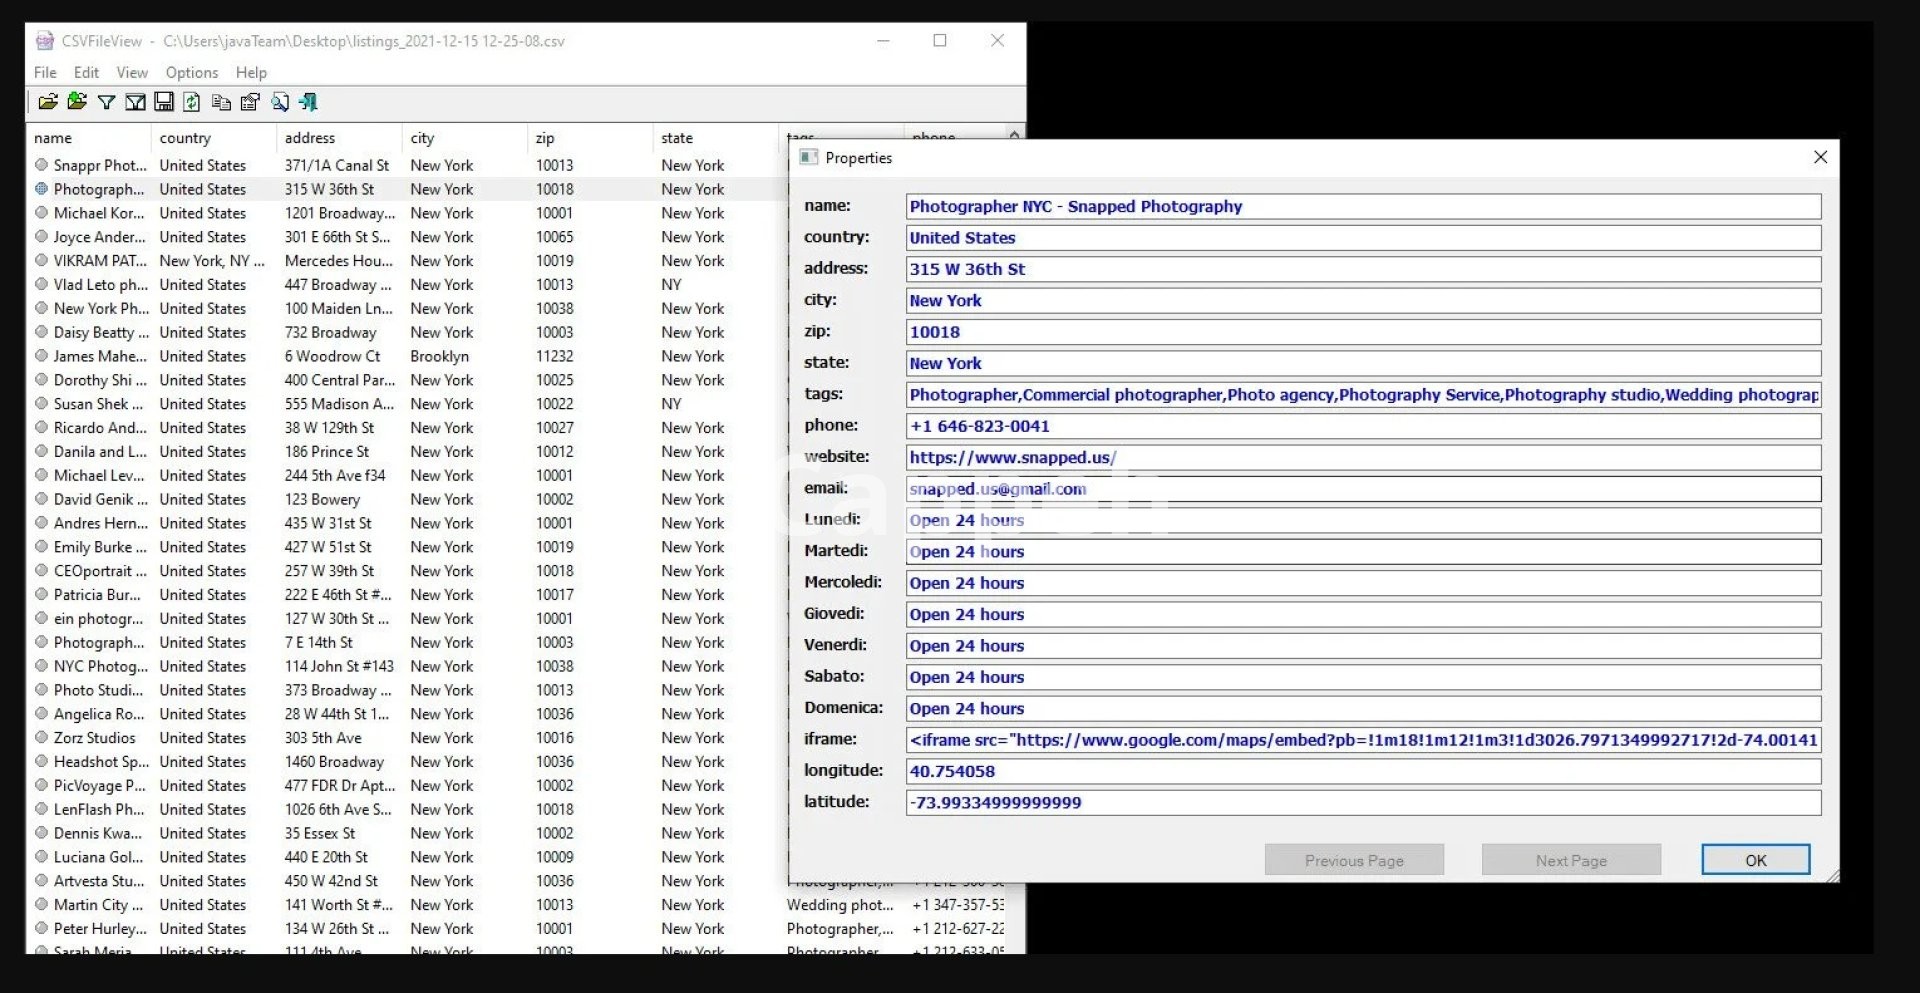Click the Exit door icon

coord(309,102)
